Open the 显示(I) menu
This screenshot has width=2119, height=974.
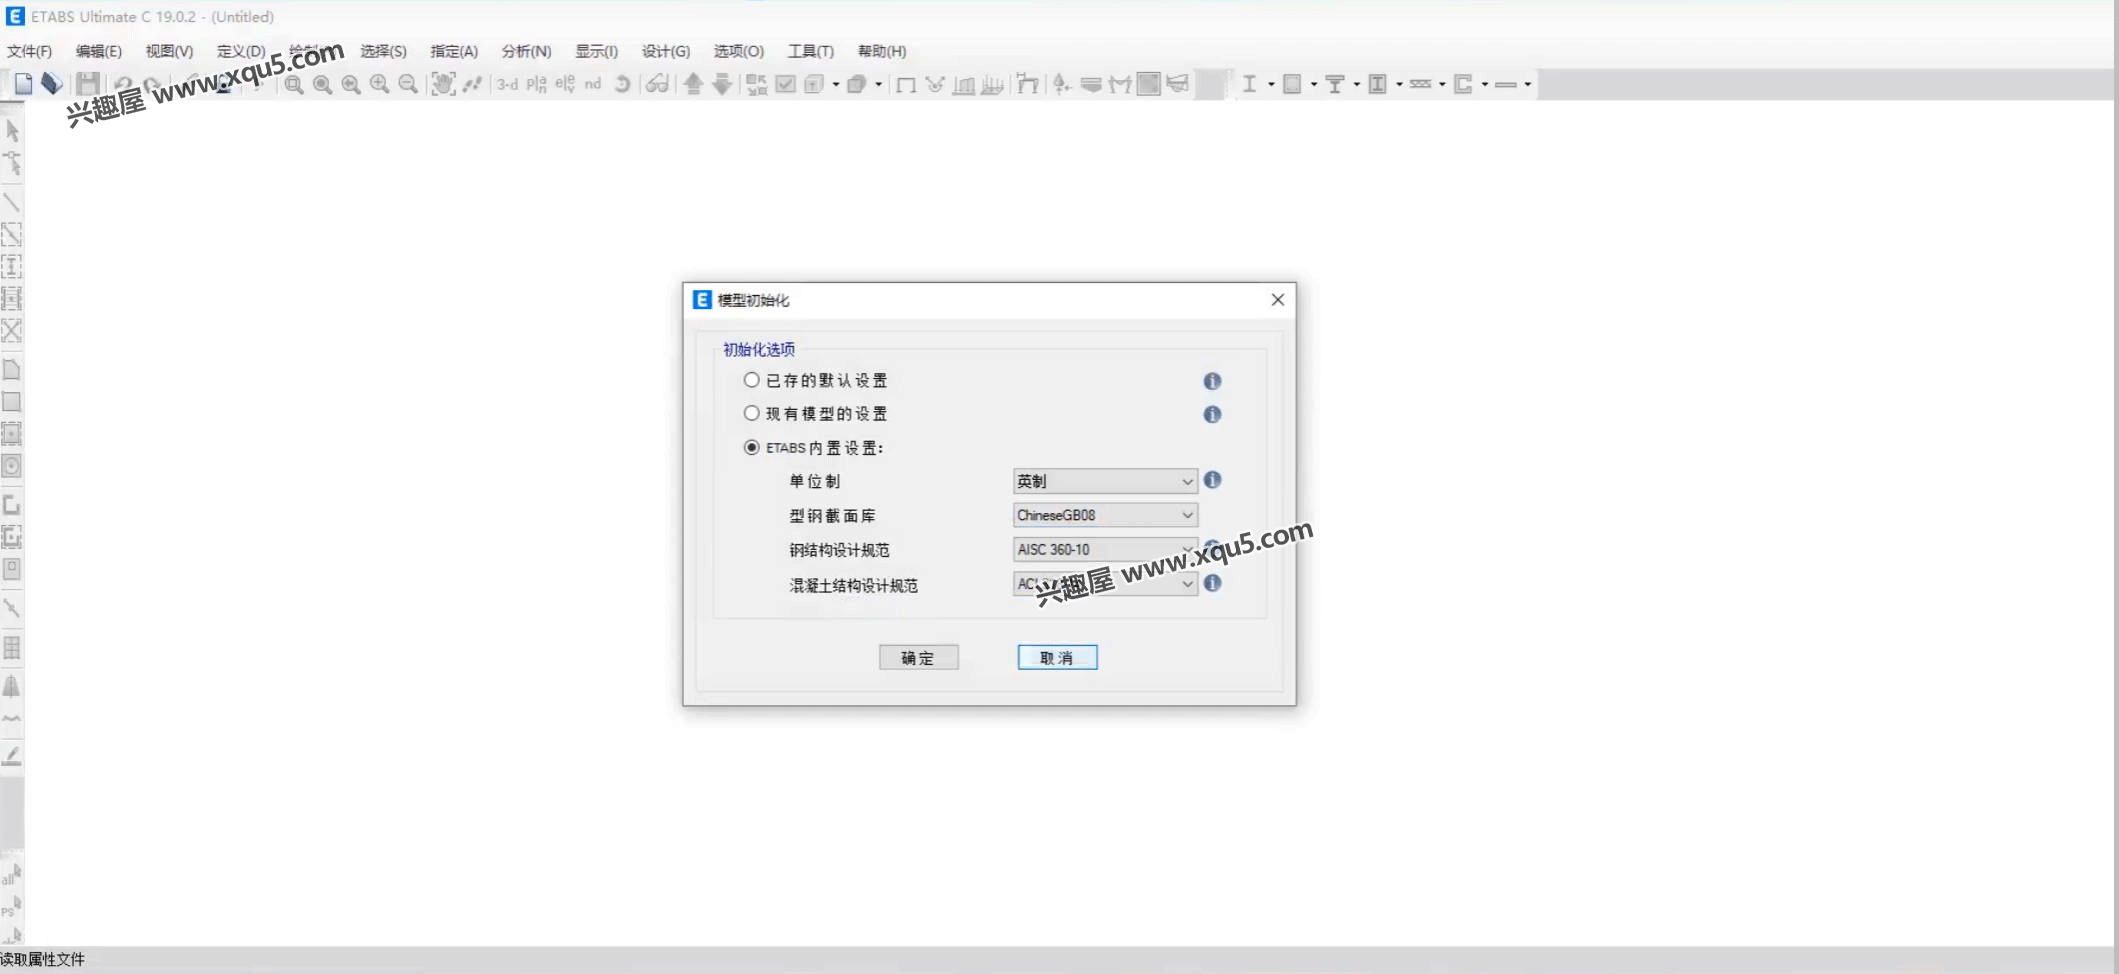[596, 51]
